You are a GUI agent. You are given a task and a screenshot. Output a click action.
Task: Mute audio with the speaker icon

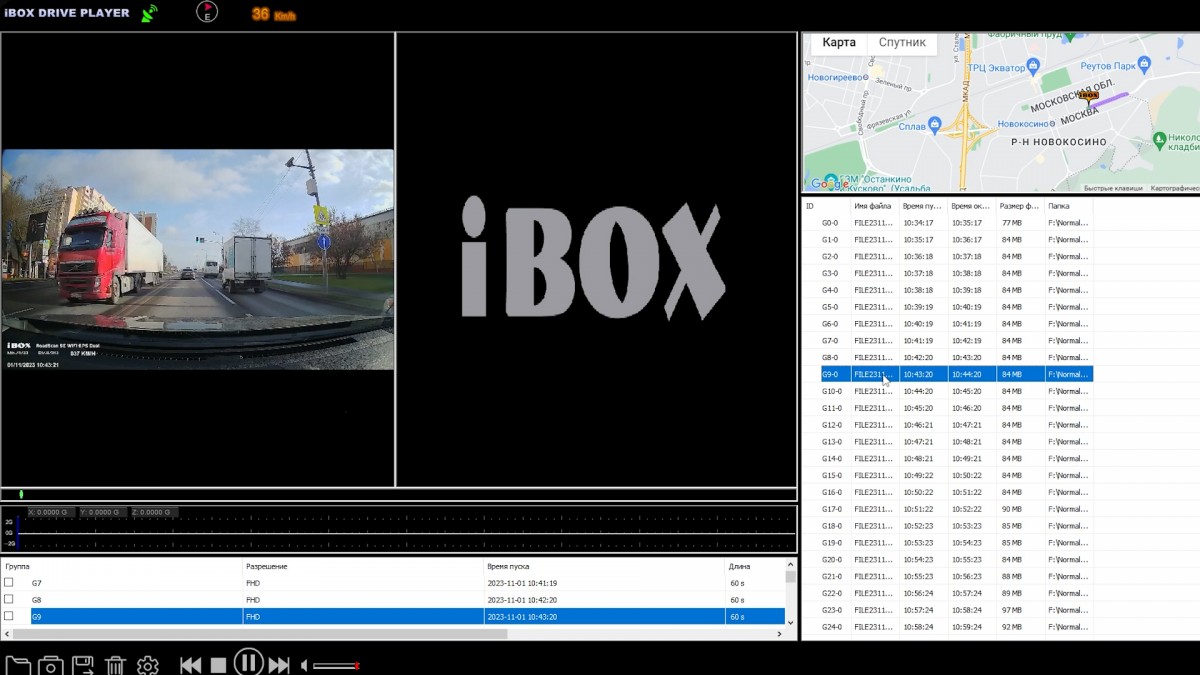click(305, 665)
